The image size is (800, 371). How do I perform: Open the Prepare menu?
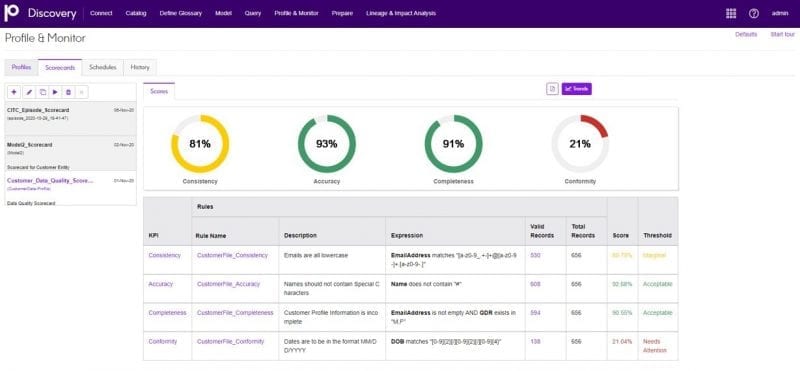[x=342, y=13]
